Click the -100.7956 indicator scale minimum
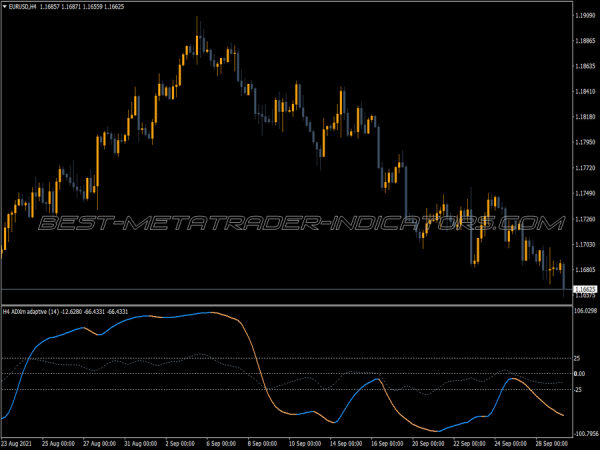The height and width of the screenshot is (450, 600). tap(586, 434)
